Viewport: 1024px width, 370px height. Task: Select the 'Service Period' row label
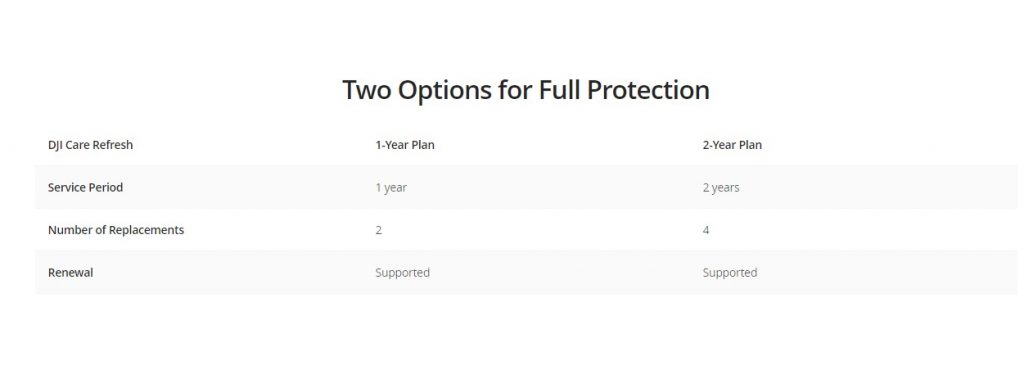click(x=86, y=187)
